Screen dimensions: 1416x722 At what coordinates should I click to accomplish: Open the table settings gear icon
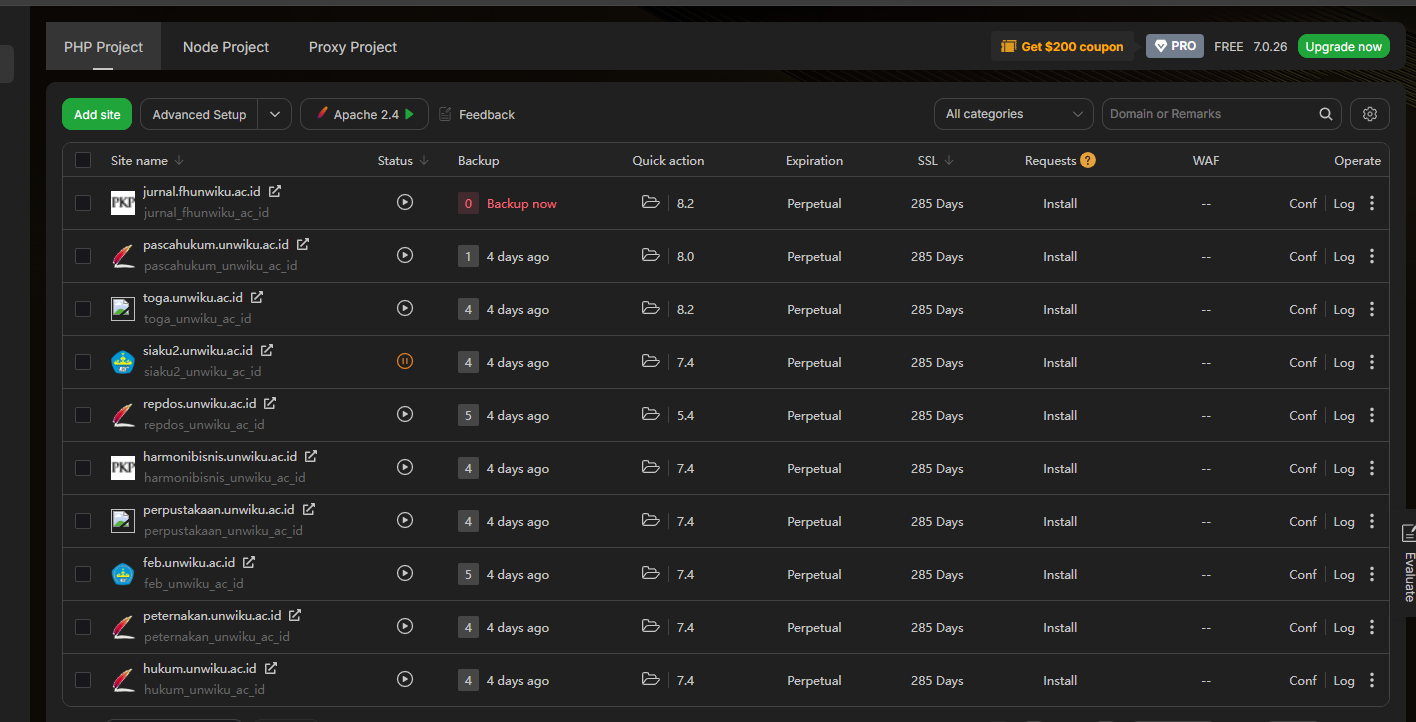click(1369, 114)
